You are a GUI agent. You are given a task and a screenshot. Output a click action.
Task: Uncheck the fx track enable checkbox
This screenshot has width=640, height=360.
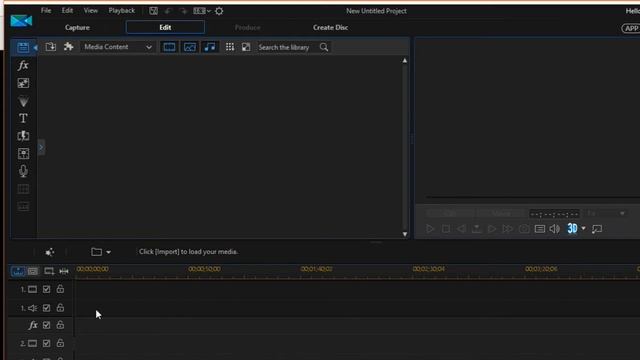tap(47, 325)
